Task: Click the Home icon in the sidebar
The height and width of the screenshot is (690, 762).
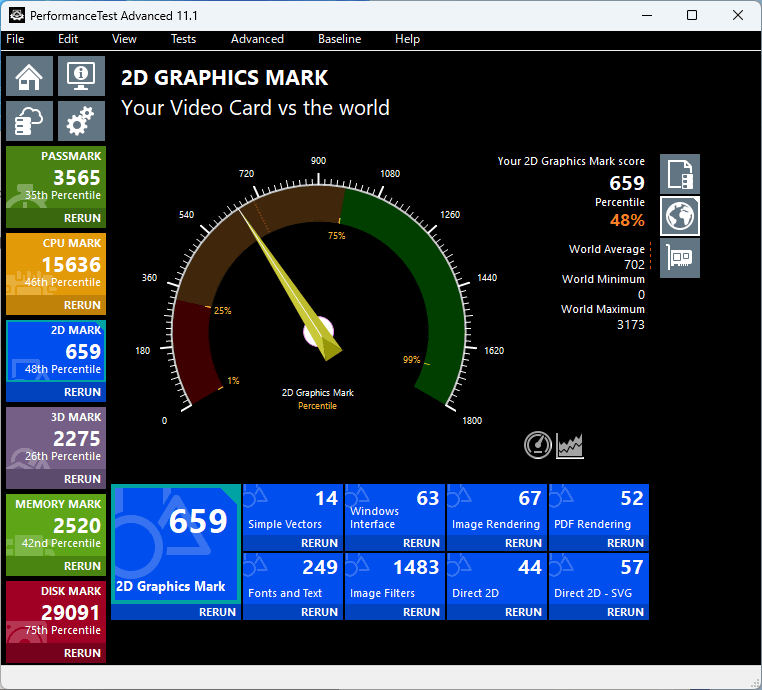Action: pyautogui.click(x=30, y=77)
